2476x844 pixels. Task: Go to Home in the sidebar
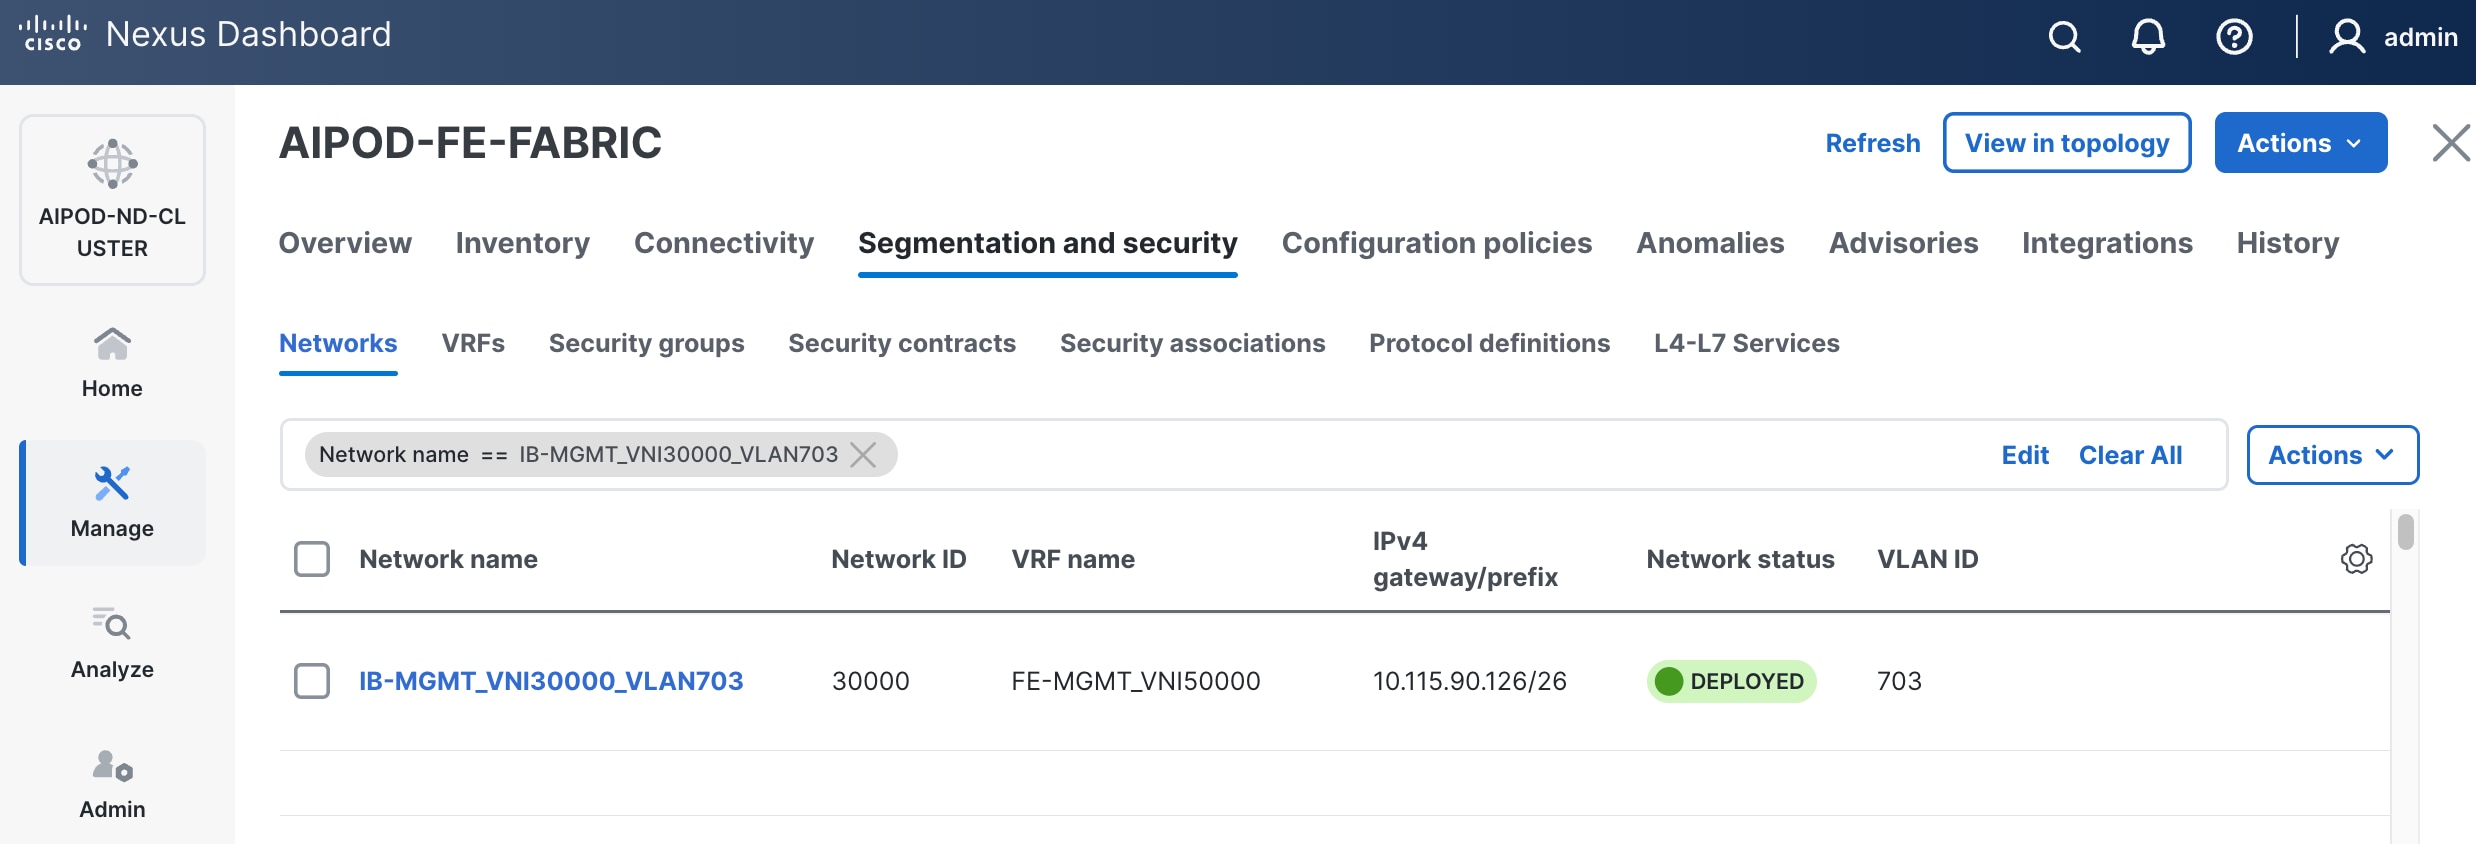click(x=112, y=362)
